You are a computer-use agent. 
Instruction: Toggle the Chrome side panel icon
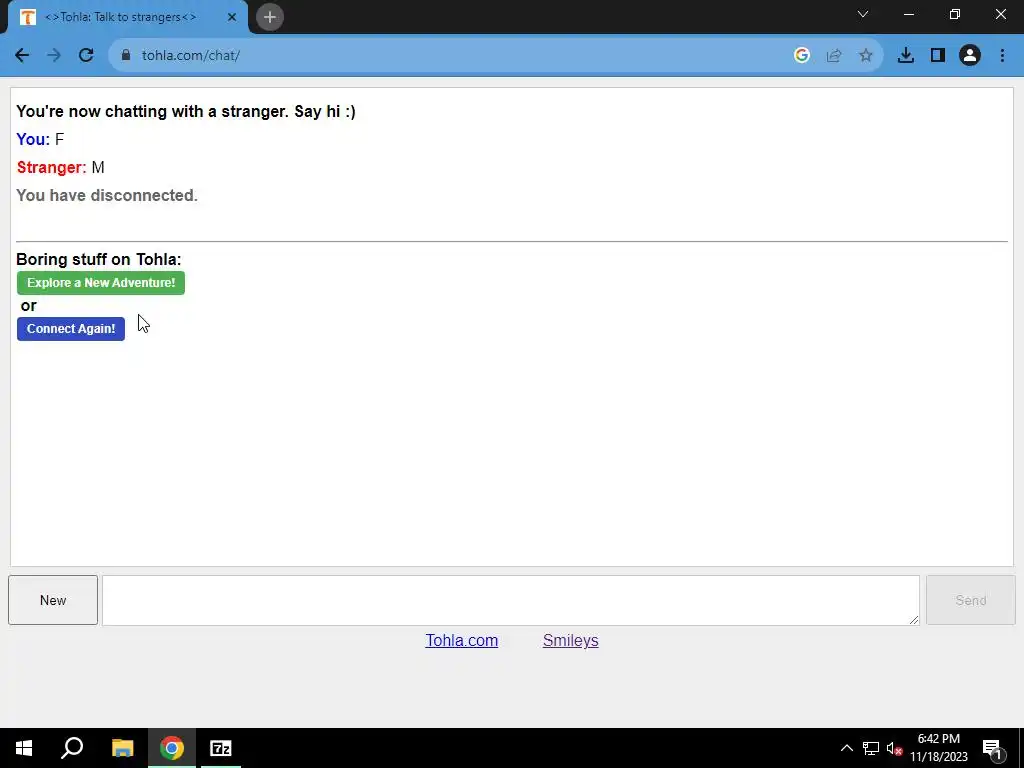938,56
